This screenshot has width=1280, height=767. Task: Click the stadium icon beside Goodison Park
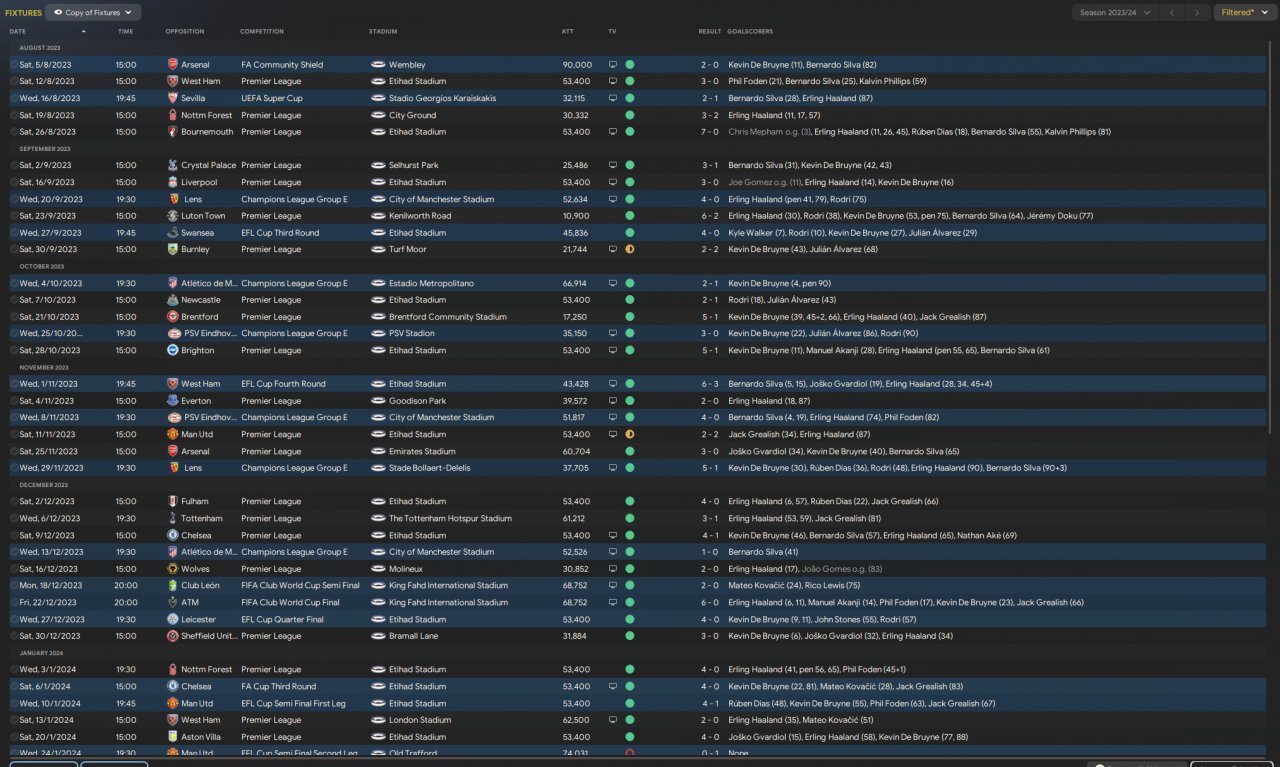[x=378, y=401]
